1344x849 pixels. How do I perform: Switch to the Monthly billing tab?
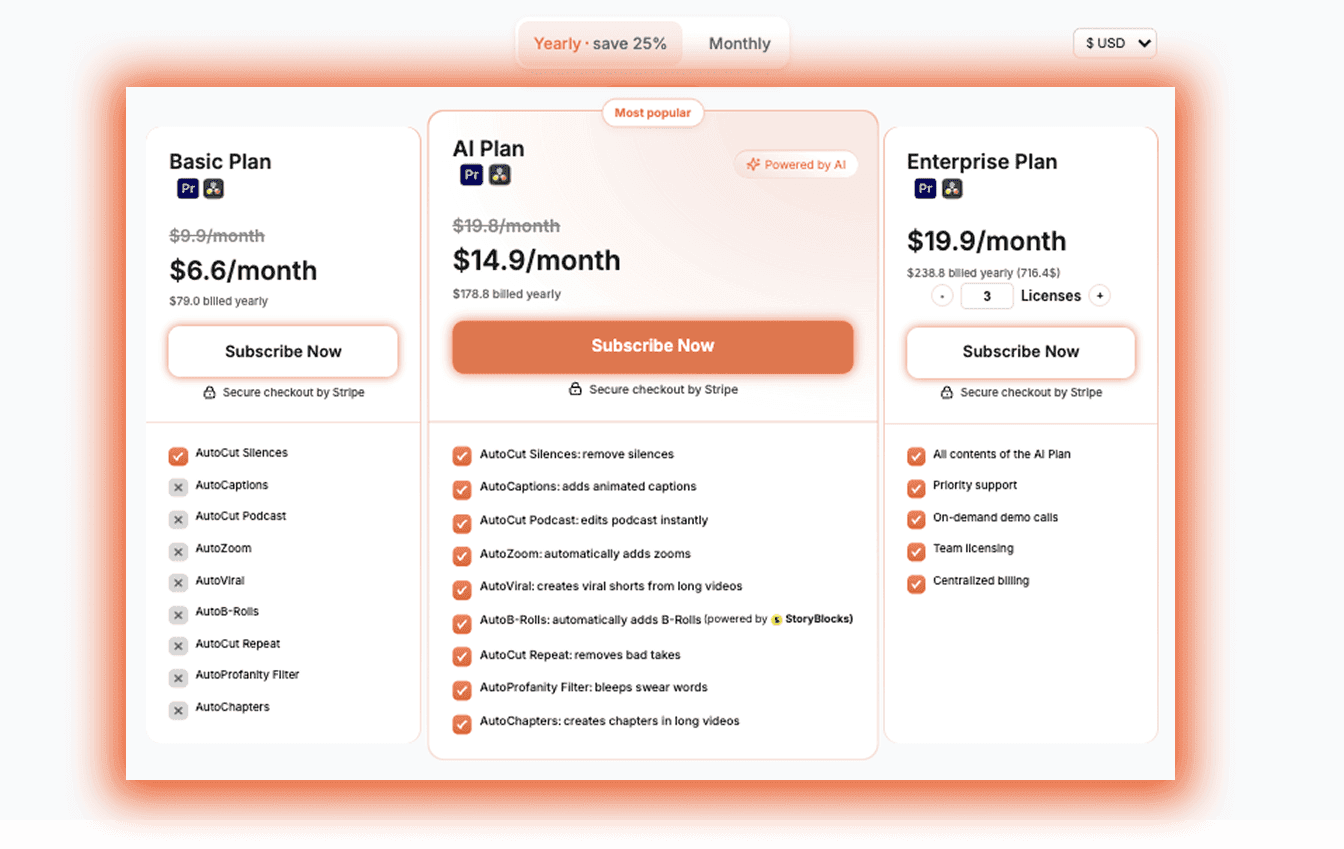[739, 43]
